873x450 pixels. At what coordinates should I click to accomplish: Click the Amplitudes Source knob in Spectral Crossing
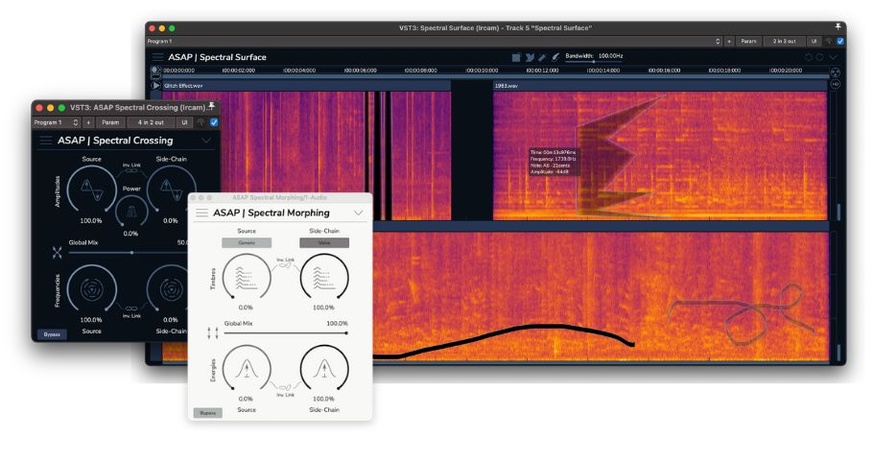point(92,189)
